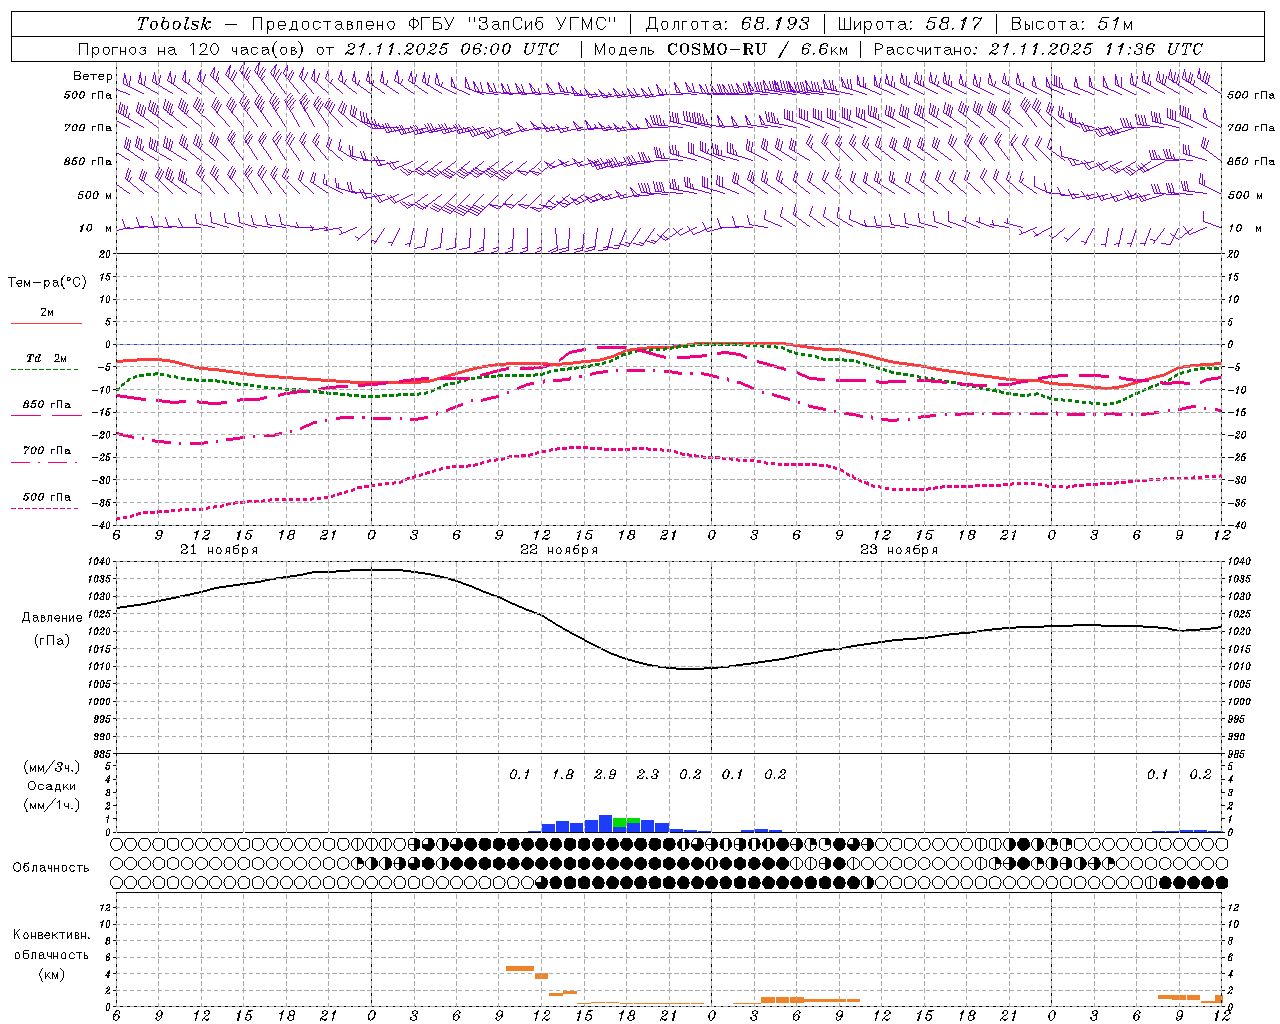Image resolution: width=1280 pixels, height=1024 pixels.
Task: Click the '21 ноября' date label
Action: [219, 549]
